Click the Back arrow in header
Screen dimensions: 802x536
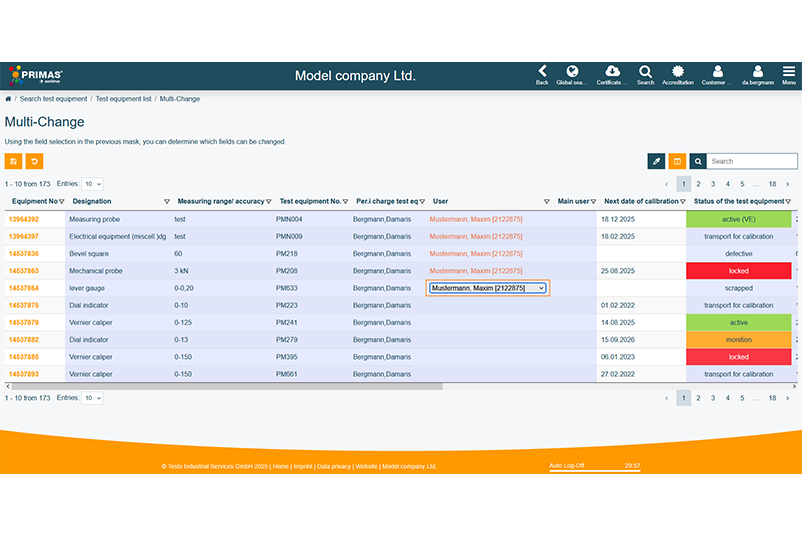tap(542, 75)
